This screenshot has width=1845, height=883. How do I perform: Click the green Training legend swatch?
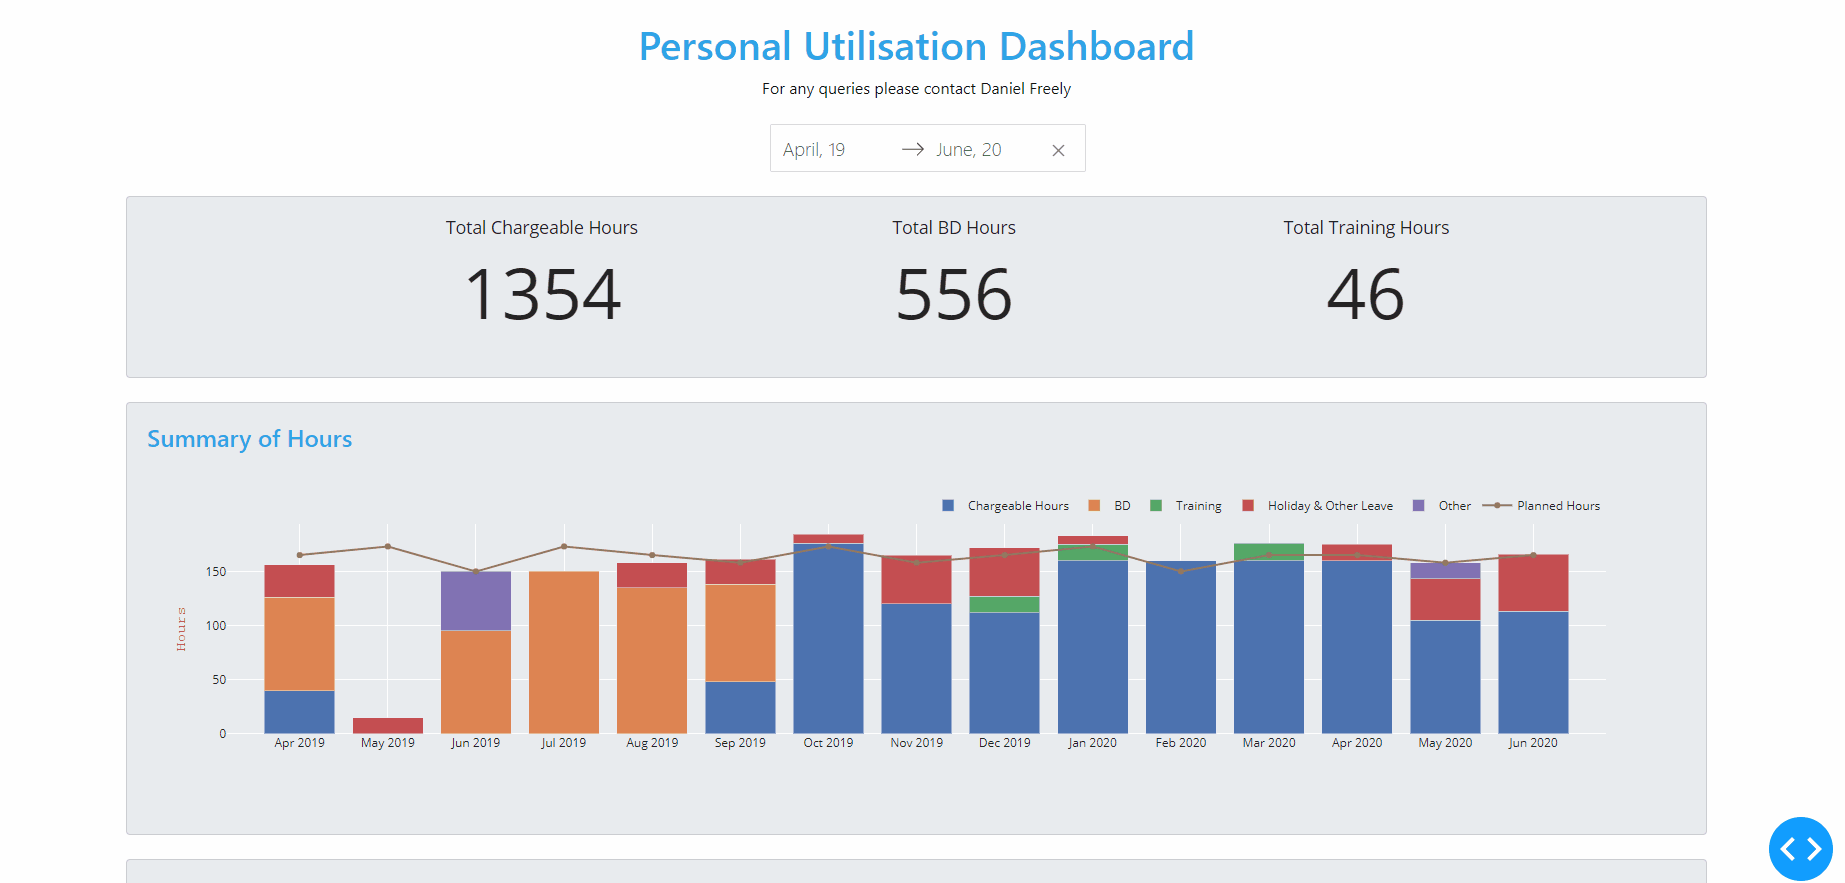click(x=1156, y=506)
